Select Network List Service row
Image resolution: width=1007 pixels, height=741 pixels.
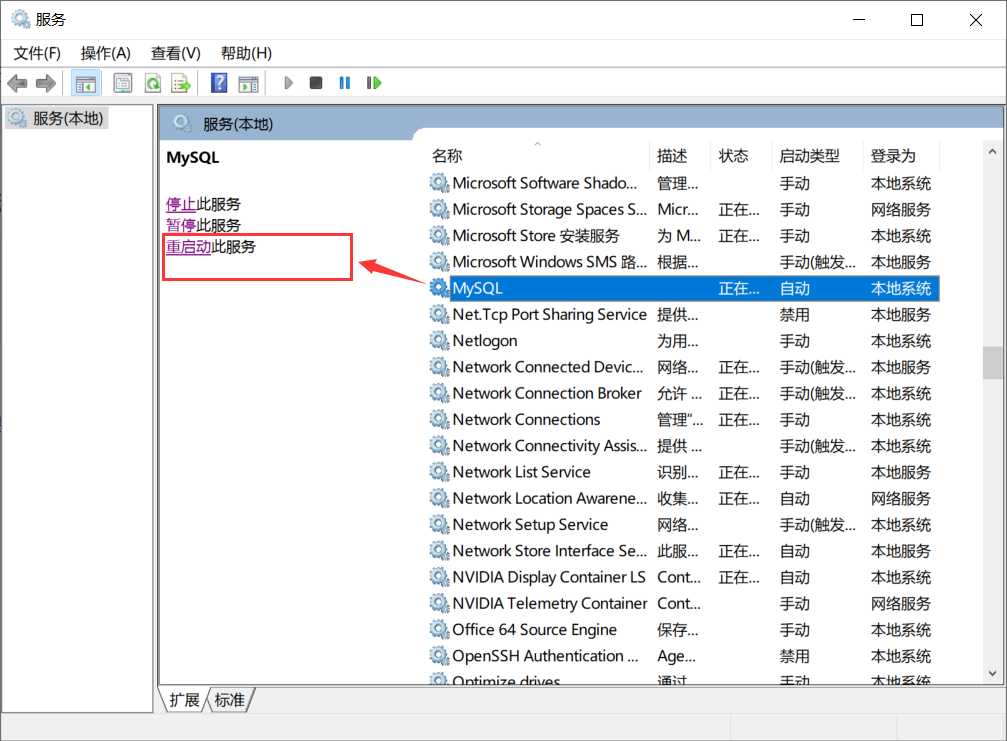coord(683,473)
